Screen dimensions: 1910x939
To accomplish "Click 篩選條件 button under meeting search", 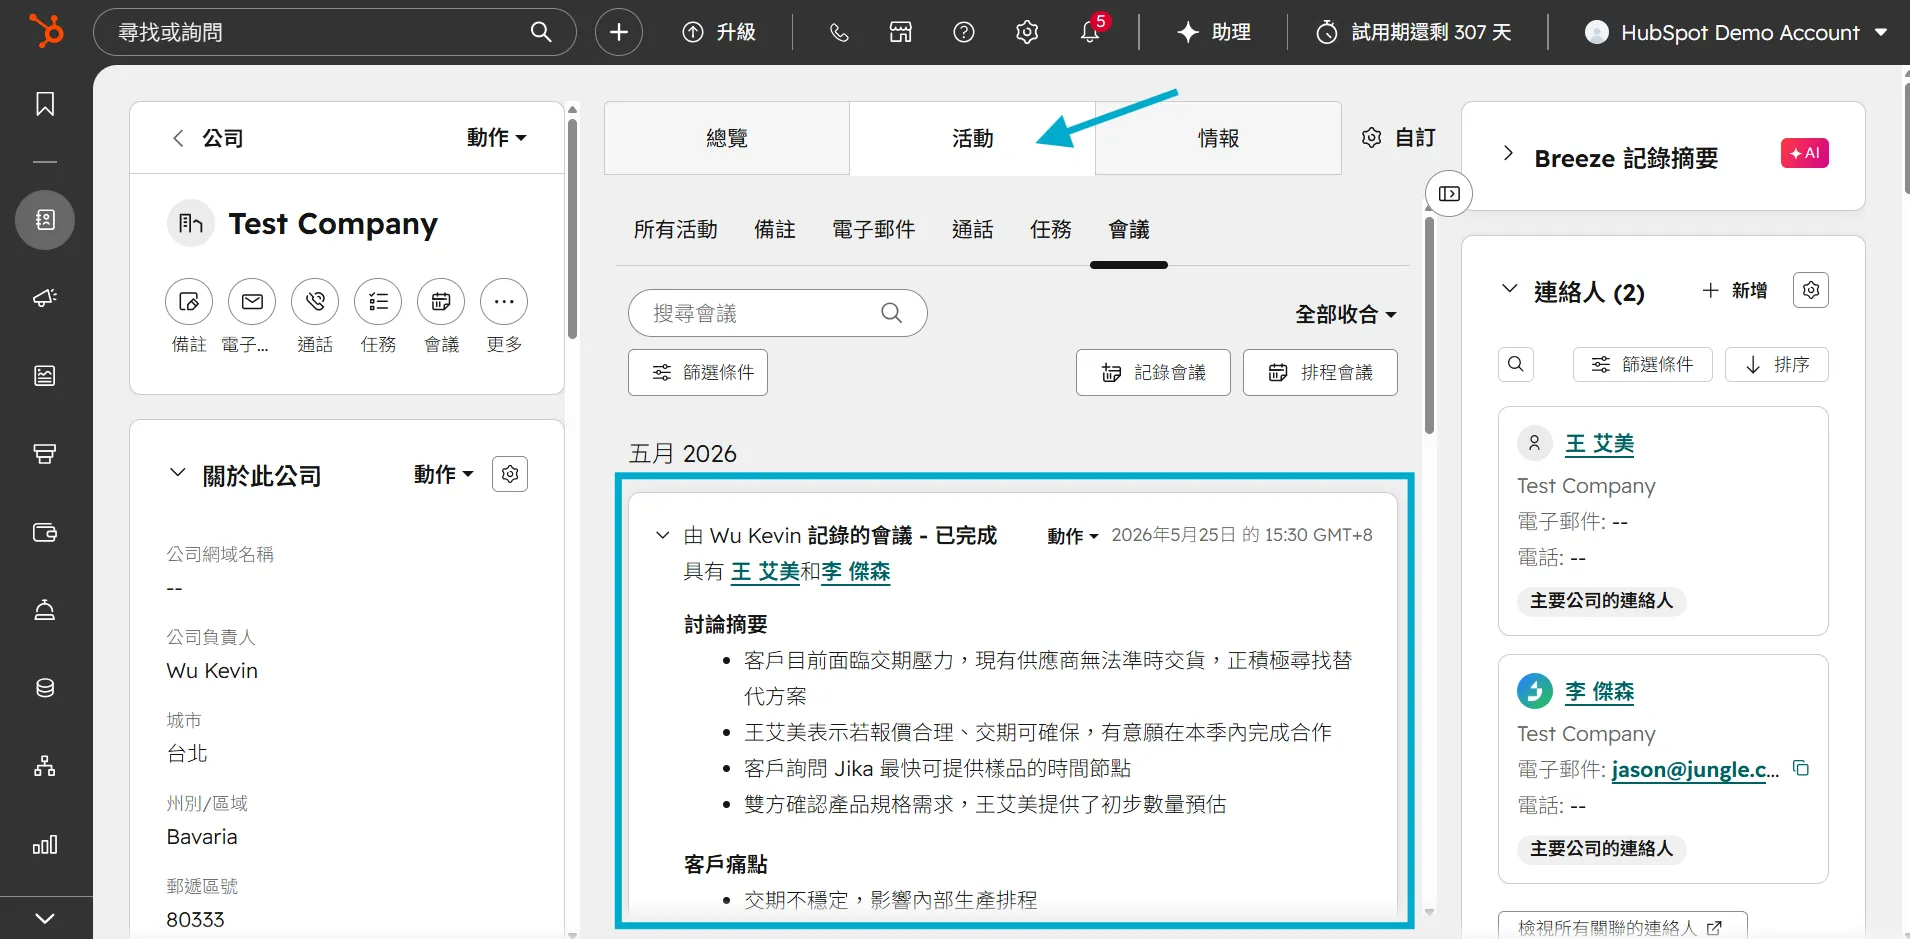I will point(698,372).
